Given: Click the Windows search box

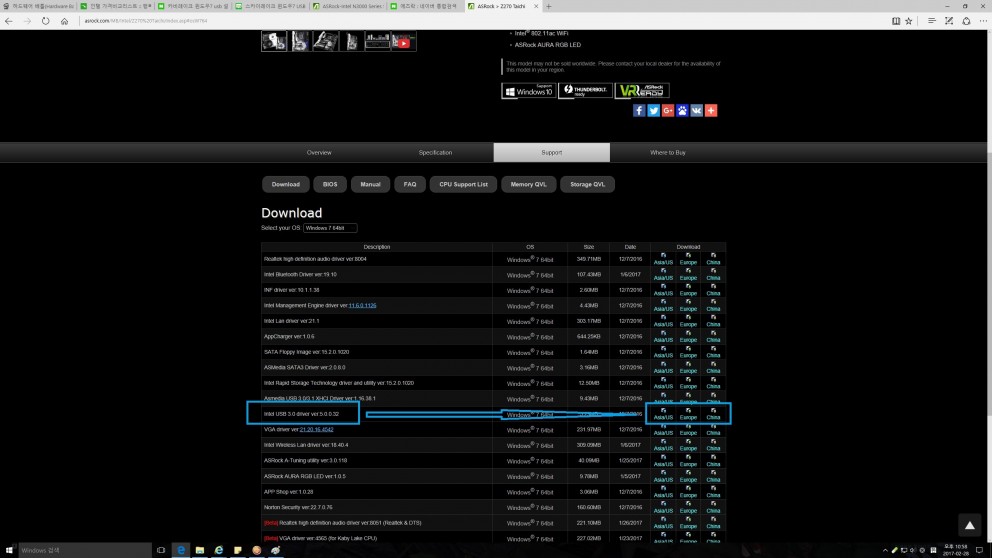Looking at the screenshot, I should [x=85, y=550].
